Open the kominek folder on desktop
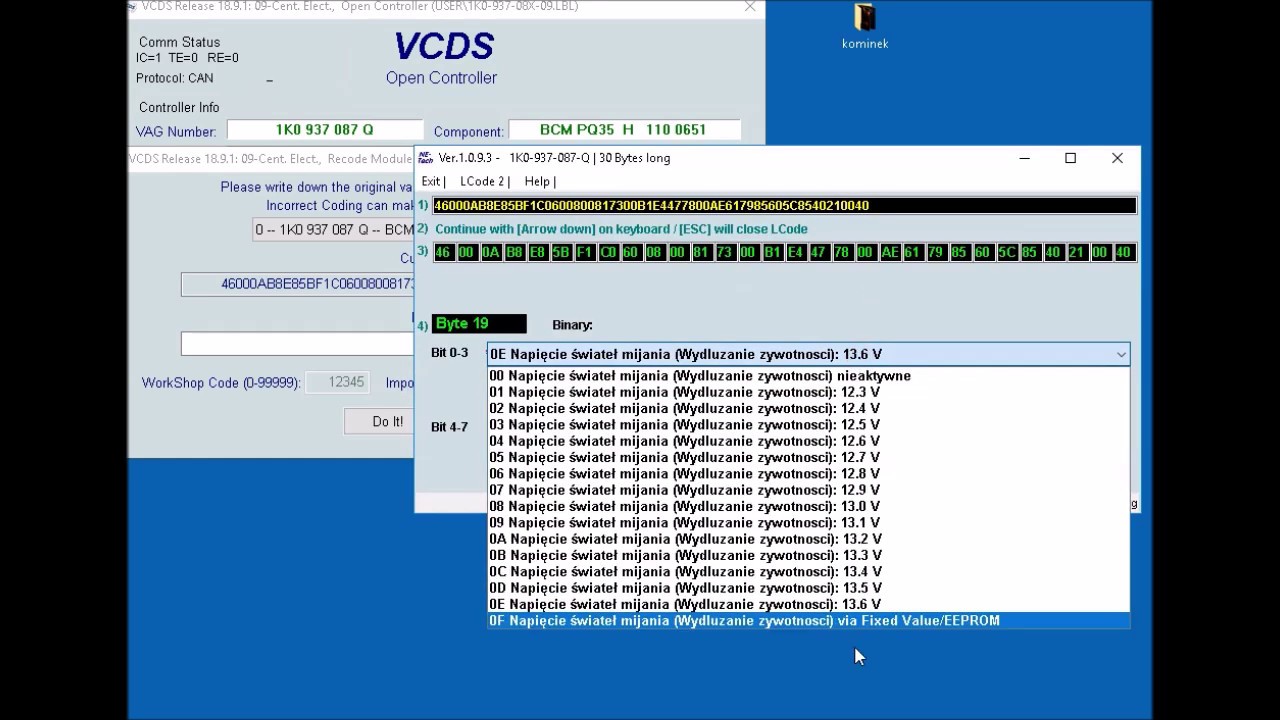 865,26
